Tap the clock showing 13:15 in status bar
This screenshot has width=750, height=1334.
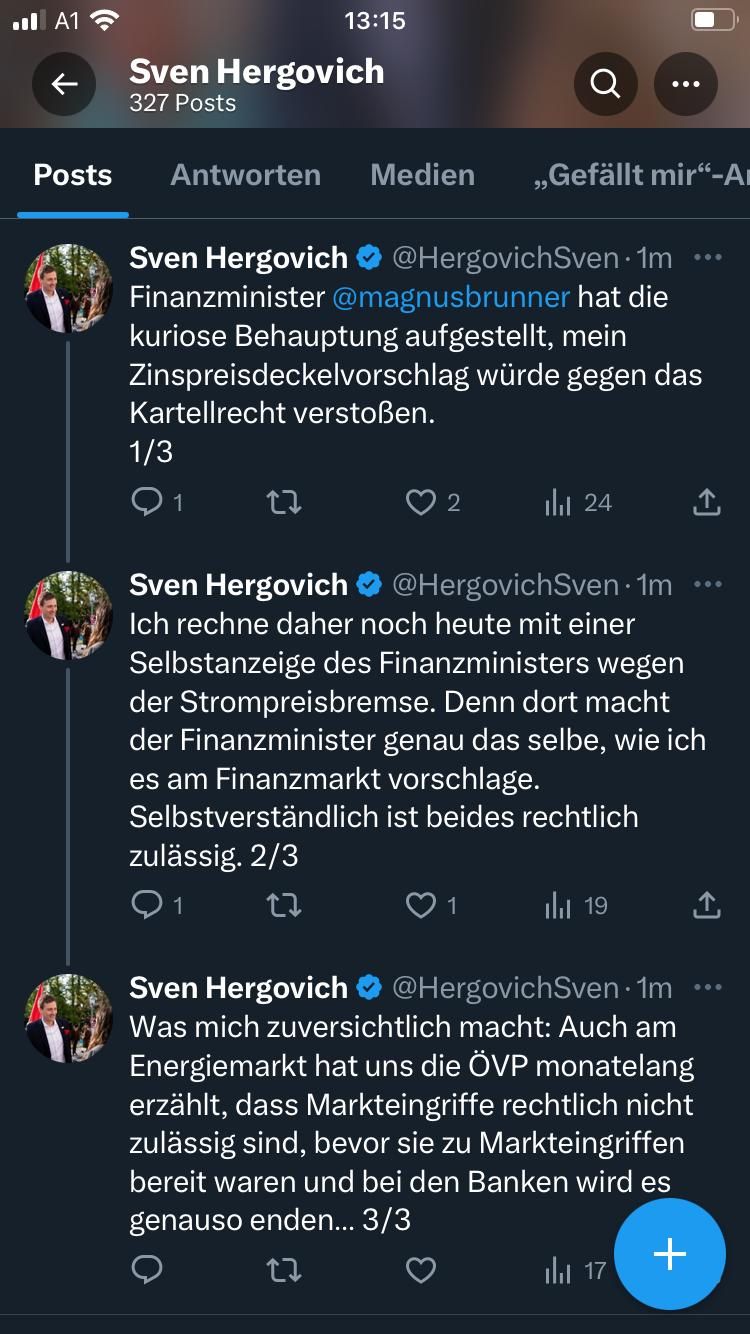coord(375,20)
